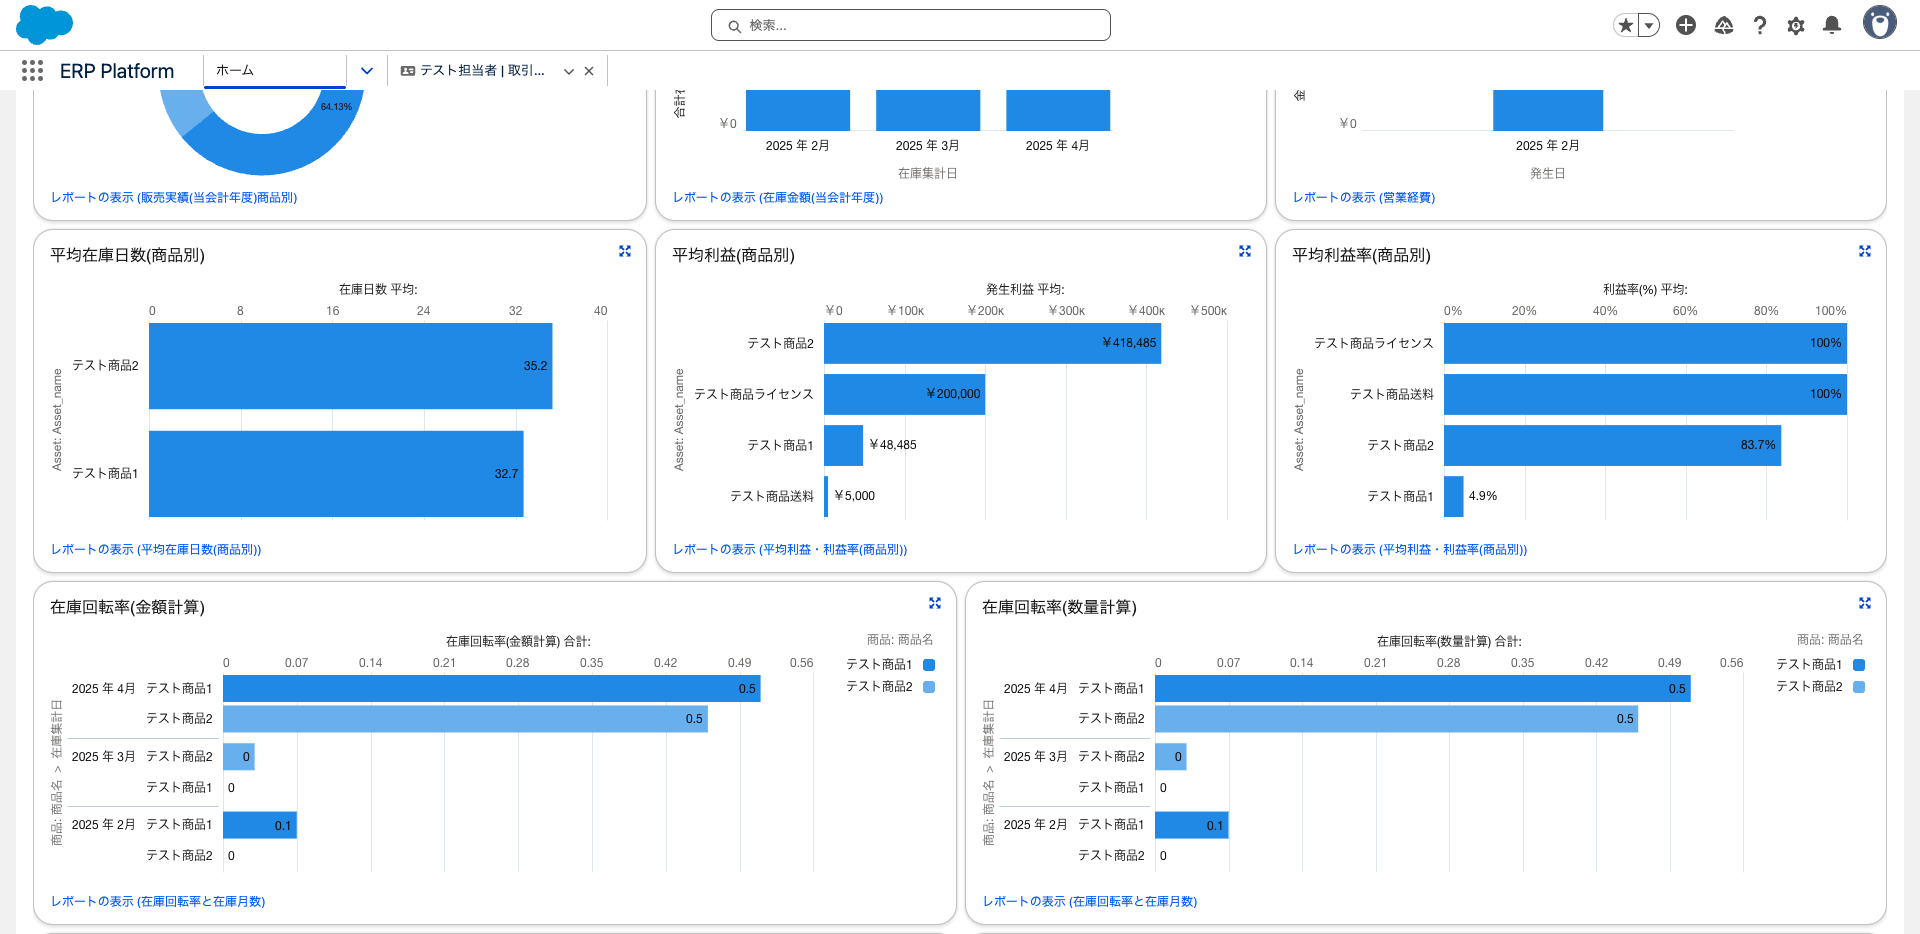Expand the 平均在庫日数(商品別) chart

coord(625,252)
